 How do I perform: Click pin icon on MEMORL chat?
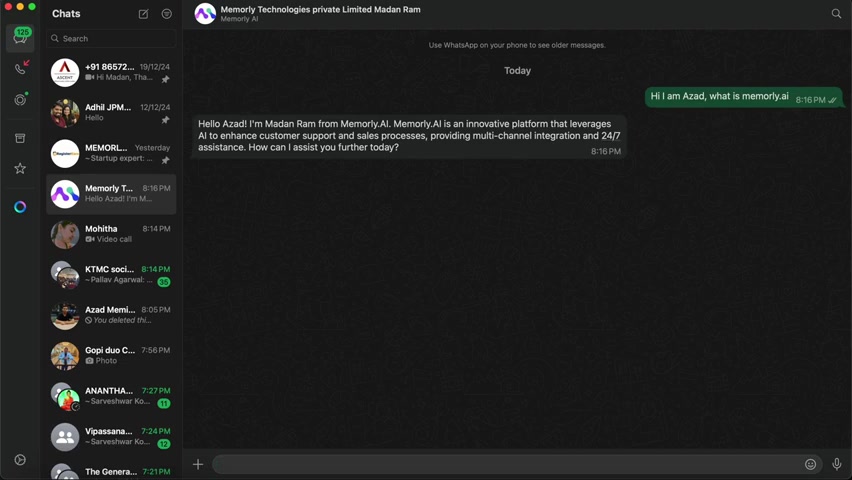point(165,160)
